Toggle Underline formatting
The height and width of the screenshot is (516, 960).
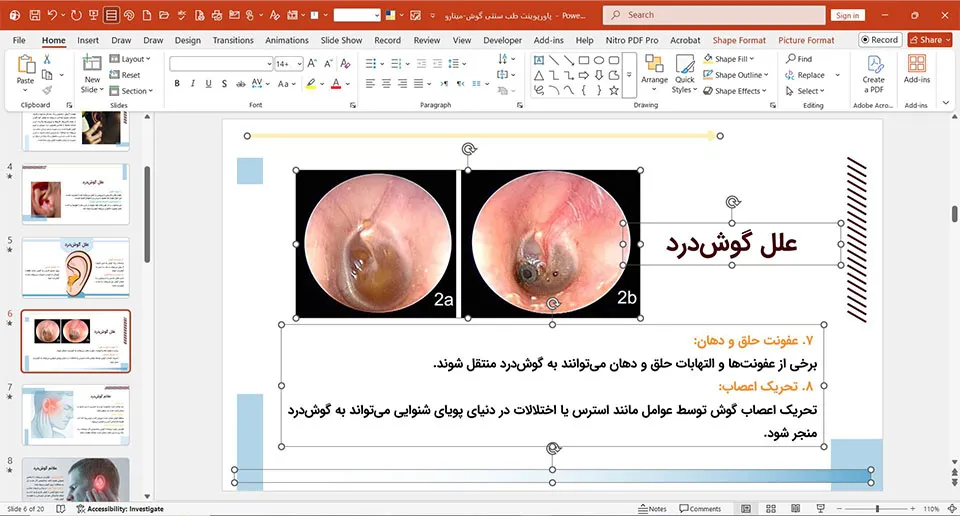208,83
